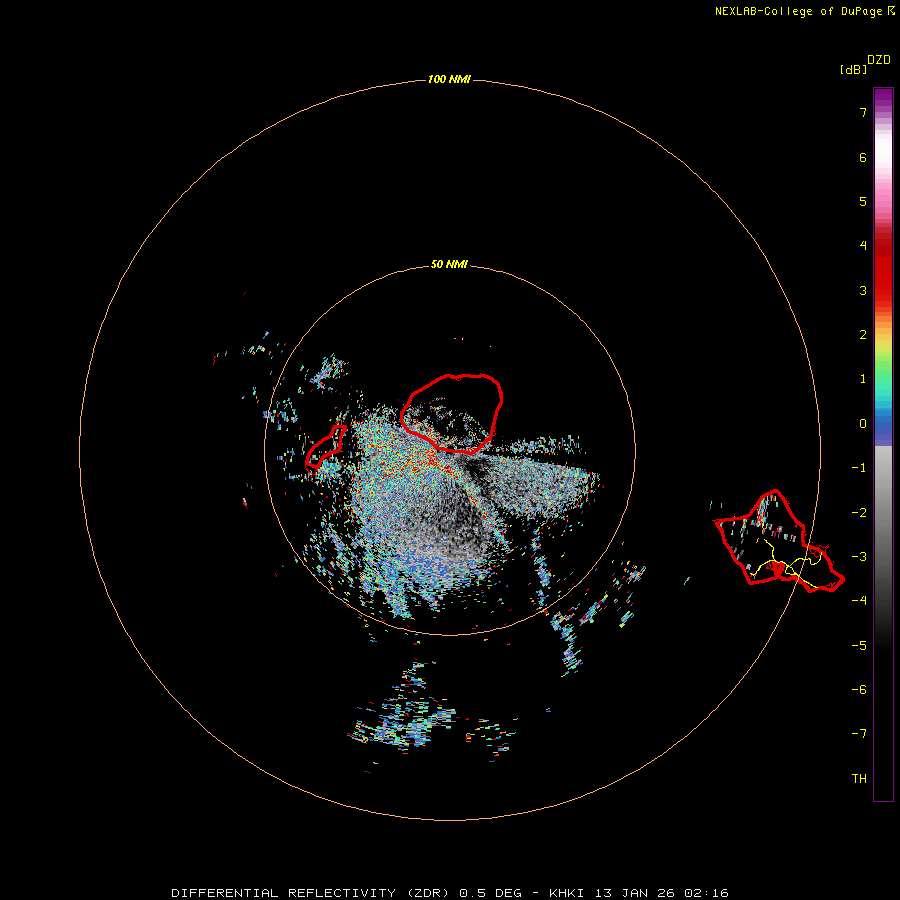Click the DZD legend title
The image size is (900, 900).
click(x=879, y=60)
